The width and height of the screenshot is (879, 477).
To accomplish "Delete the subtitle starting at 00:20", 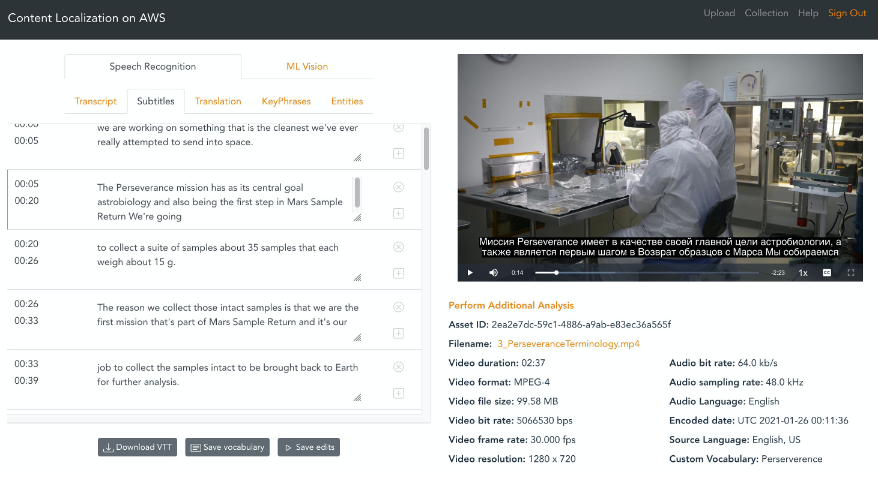I will pos(399,247).
